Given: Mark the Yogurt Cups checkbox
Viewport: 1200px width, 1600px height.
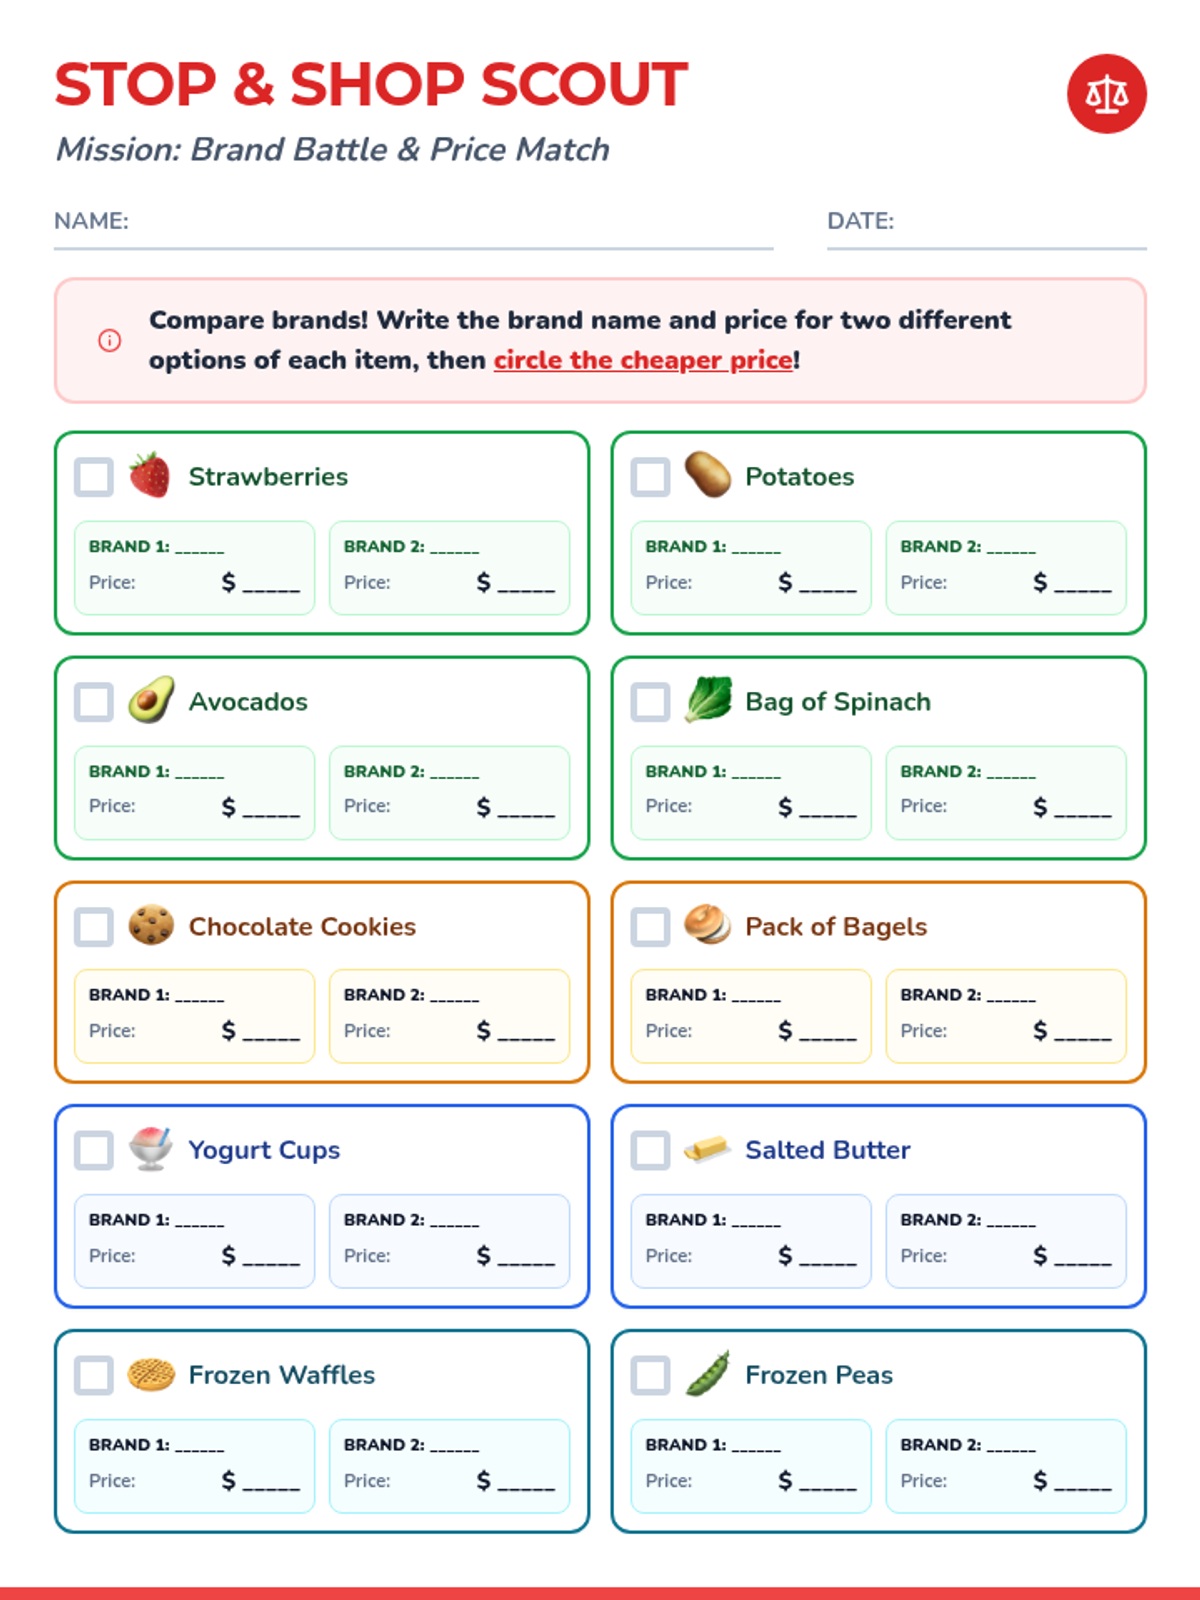Looking at the screenshot, I should point(94,1150).
